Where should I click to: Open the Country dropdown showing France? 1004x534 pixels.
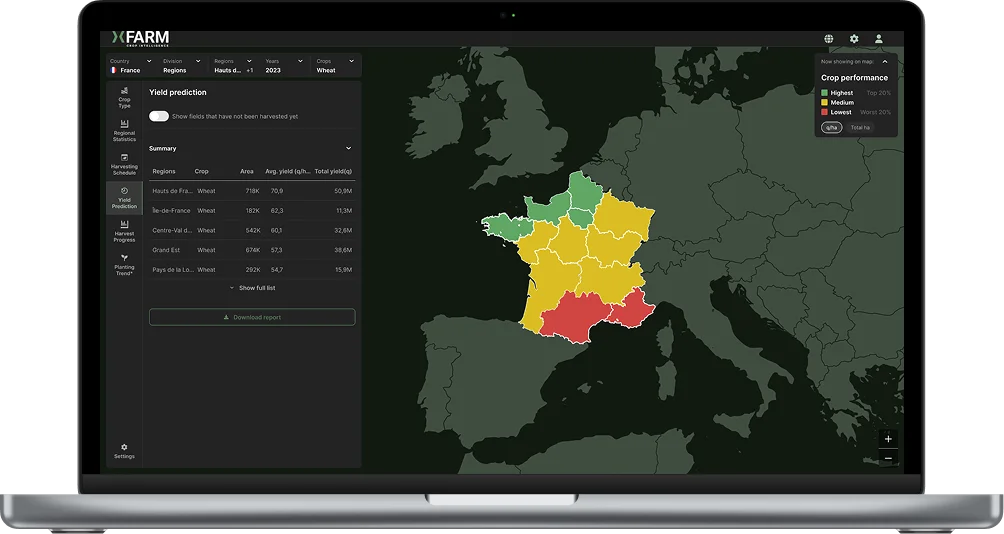click(x=131, y=65)
